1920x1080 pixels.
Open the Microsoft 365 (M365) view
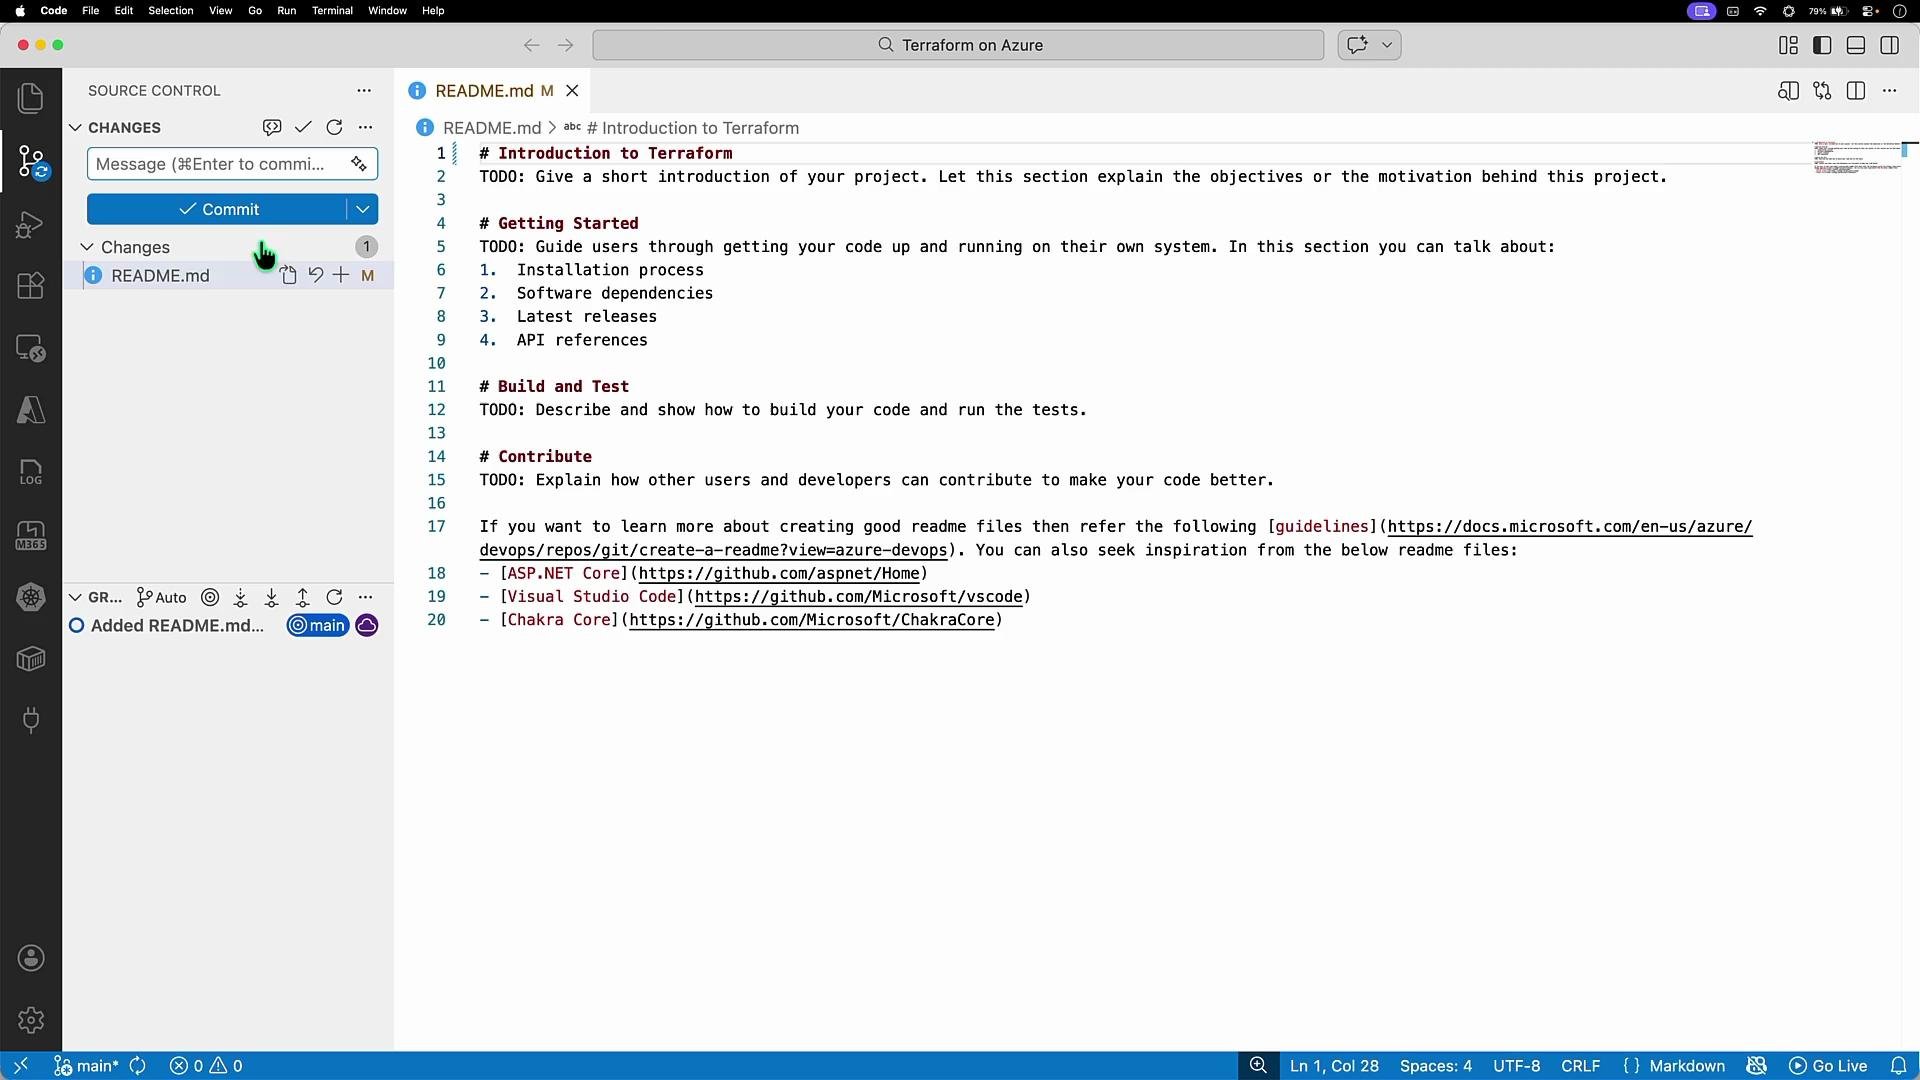[31, 535]
